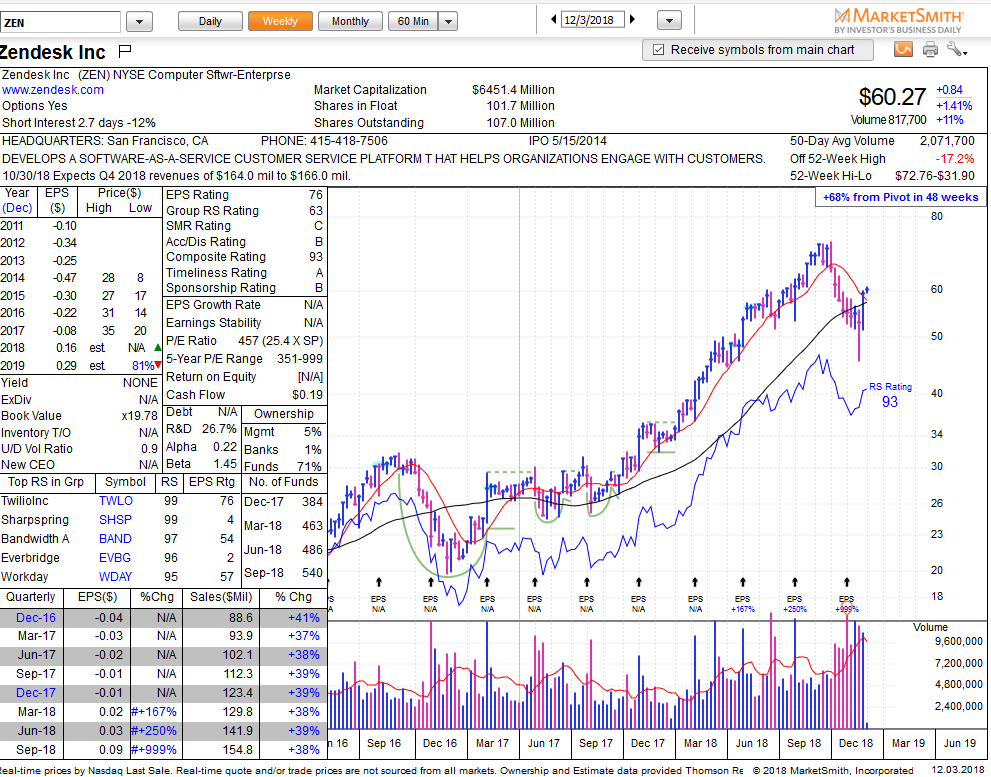Viewport: 991px width, 777px height.
Task: Click the red down triangle for 2019 estimate
Action: pyautogui.click(x=157, y=365)
